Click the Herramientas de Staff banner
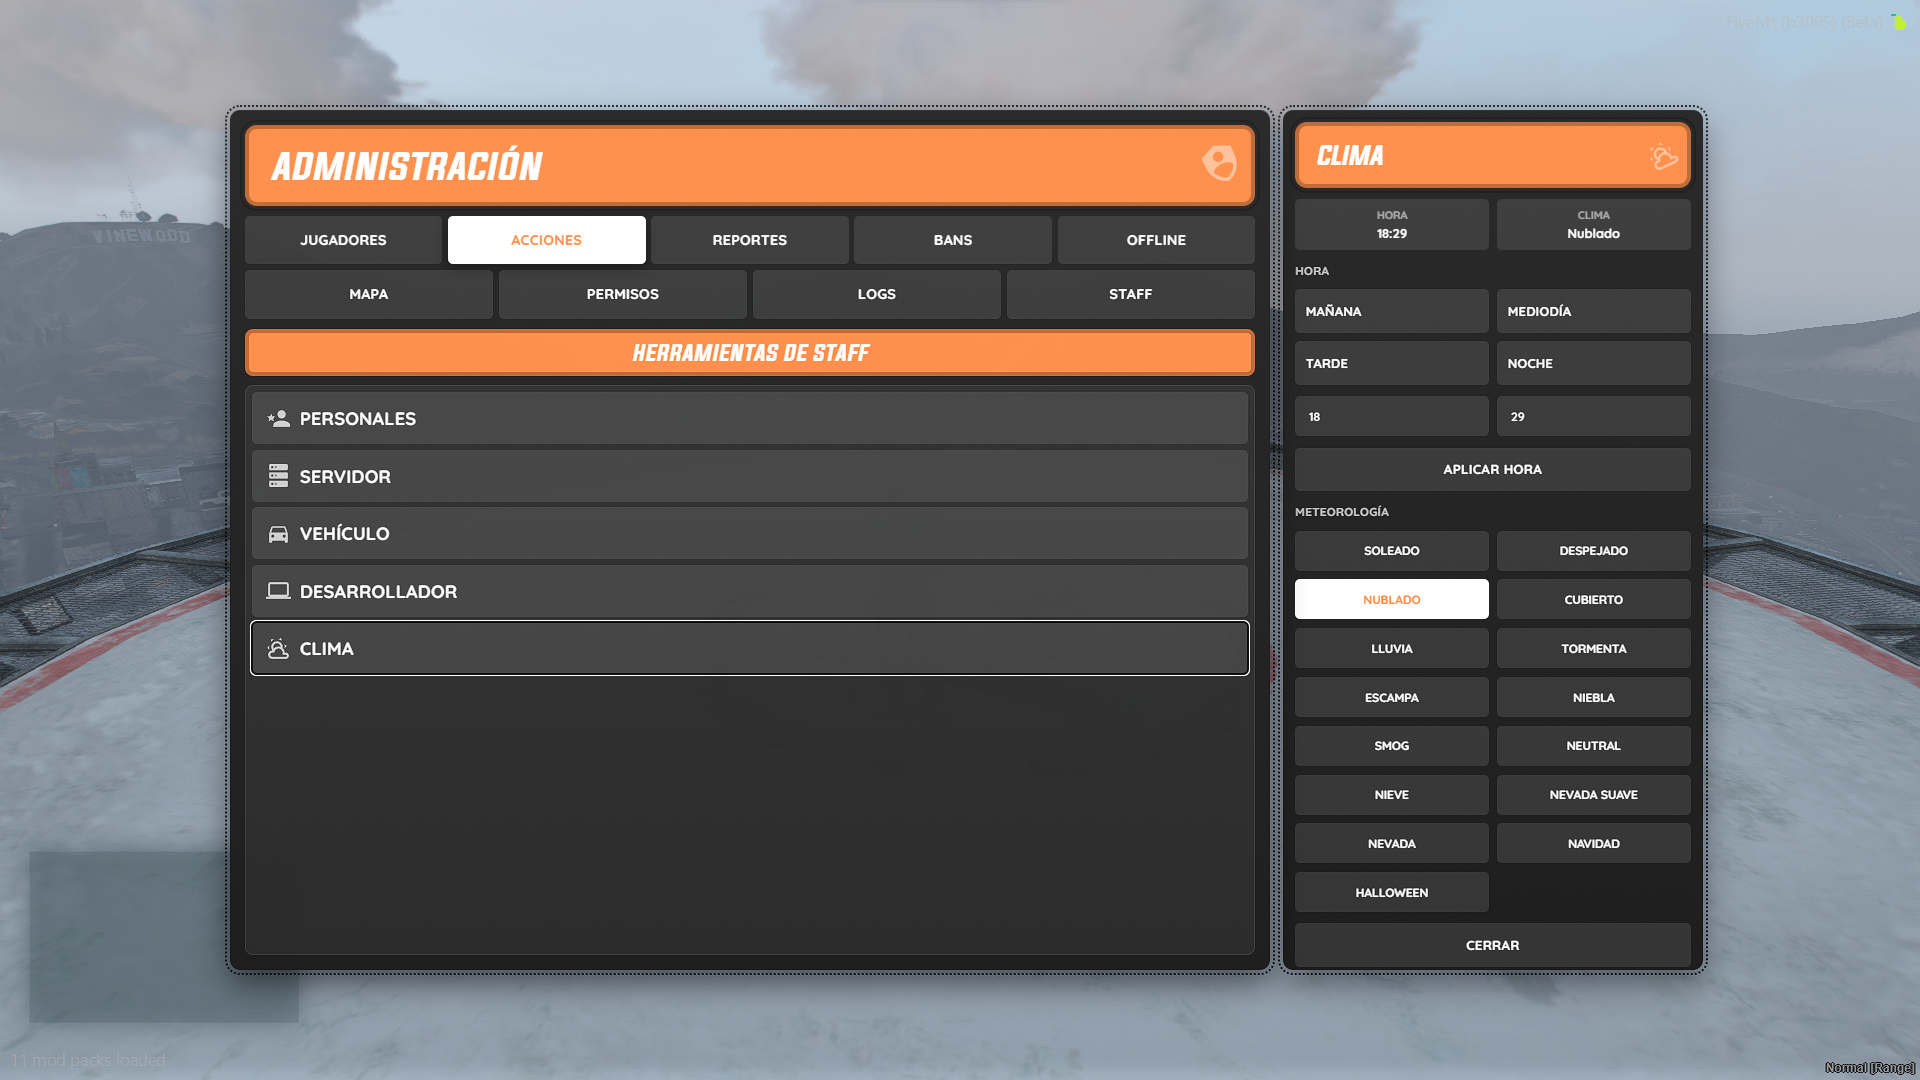 coord(749,353)
